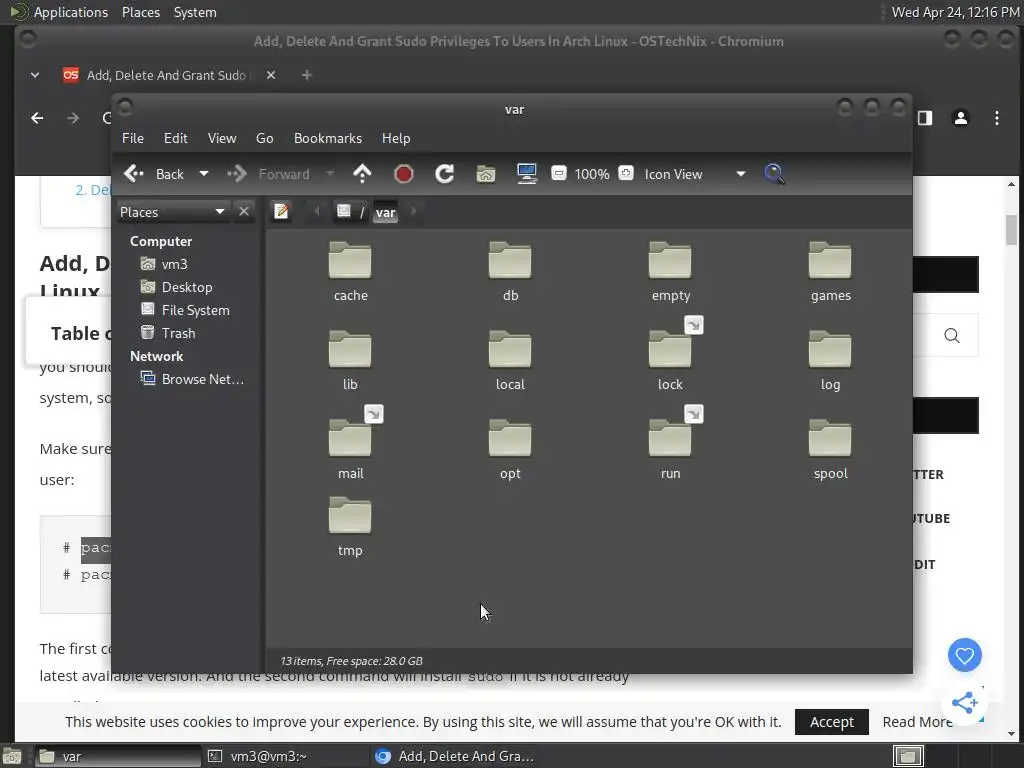This screenshot has height=768, width=1024.
Task: Select the empty folder icon
Action: tap(670, 261)
